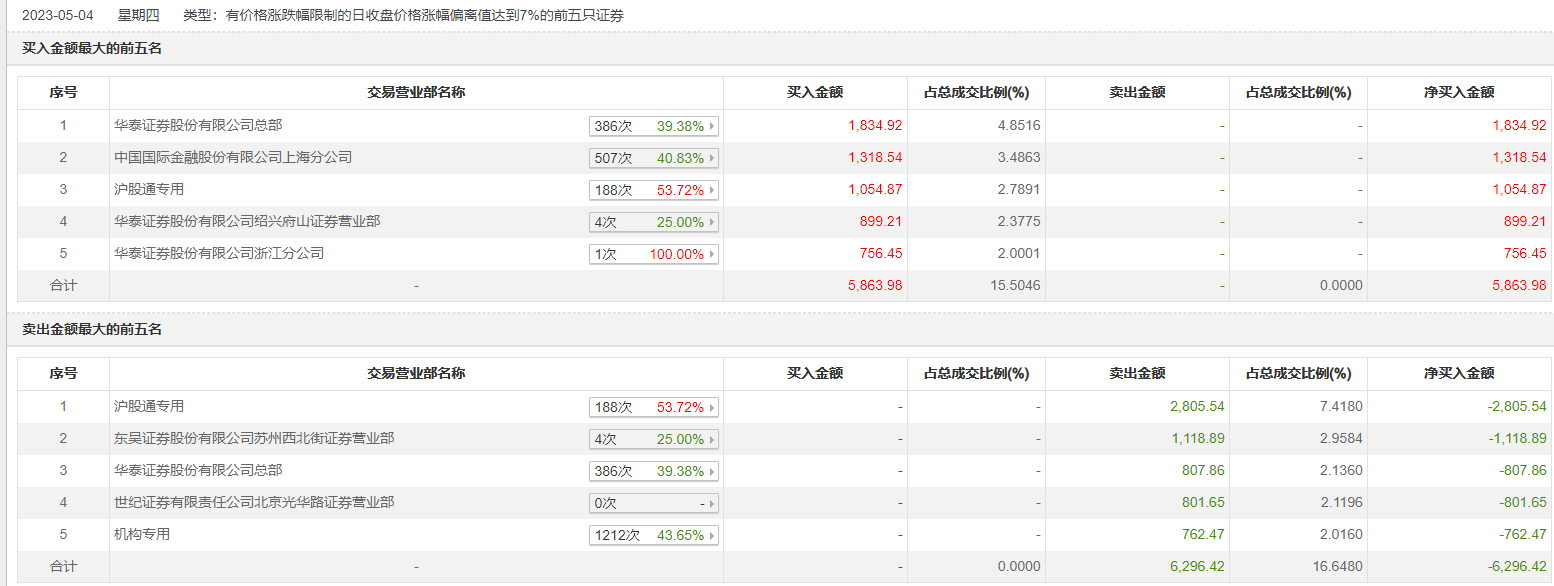Click the 卖出金额最大的前五名 section heading
Viewport: 1554px width, 586px height.
click(x=92, y=329)
